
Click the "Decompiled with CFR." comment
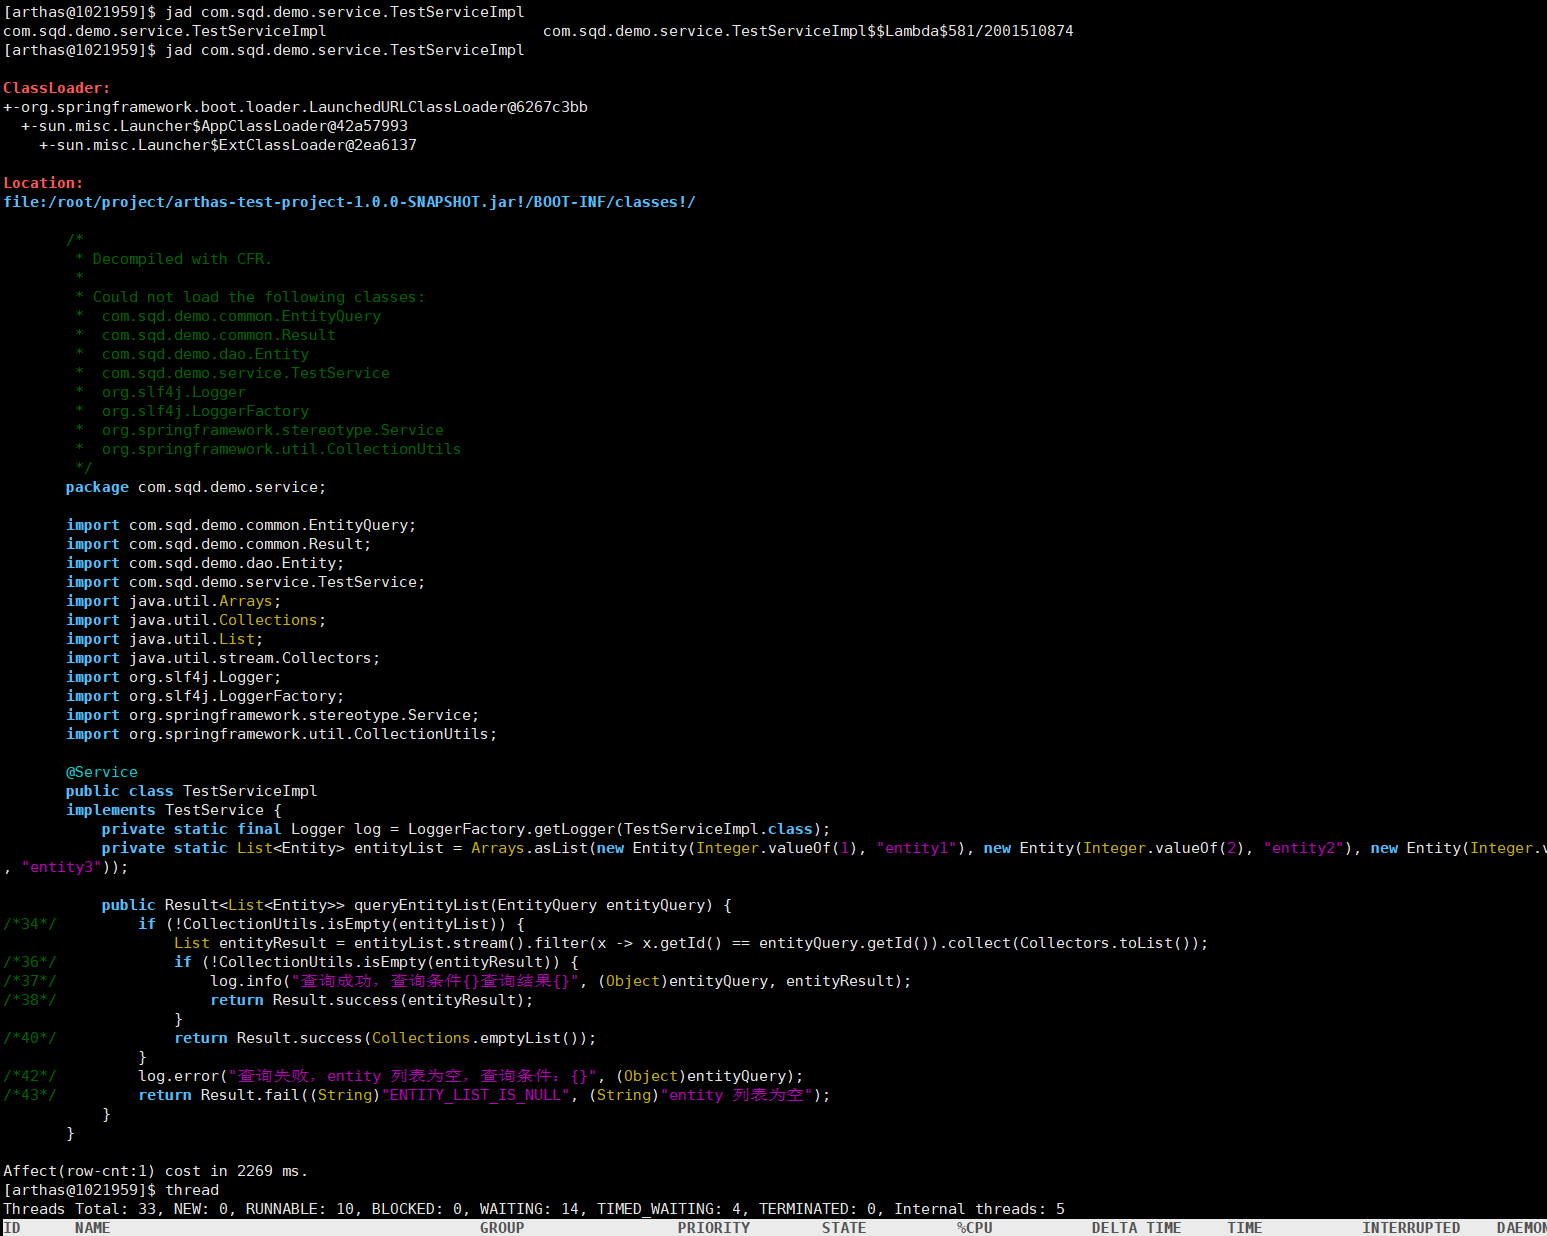click(x=182, y=259)
